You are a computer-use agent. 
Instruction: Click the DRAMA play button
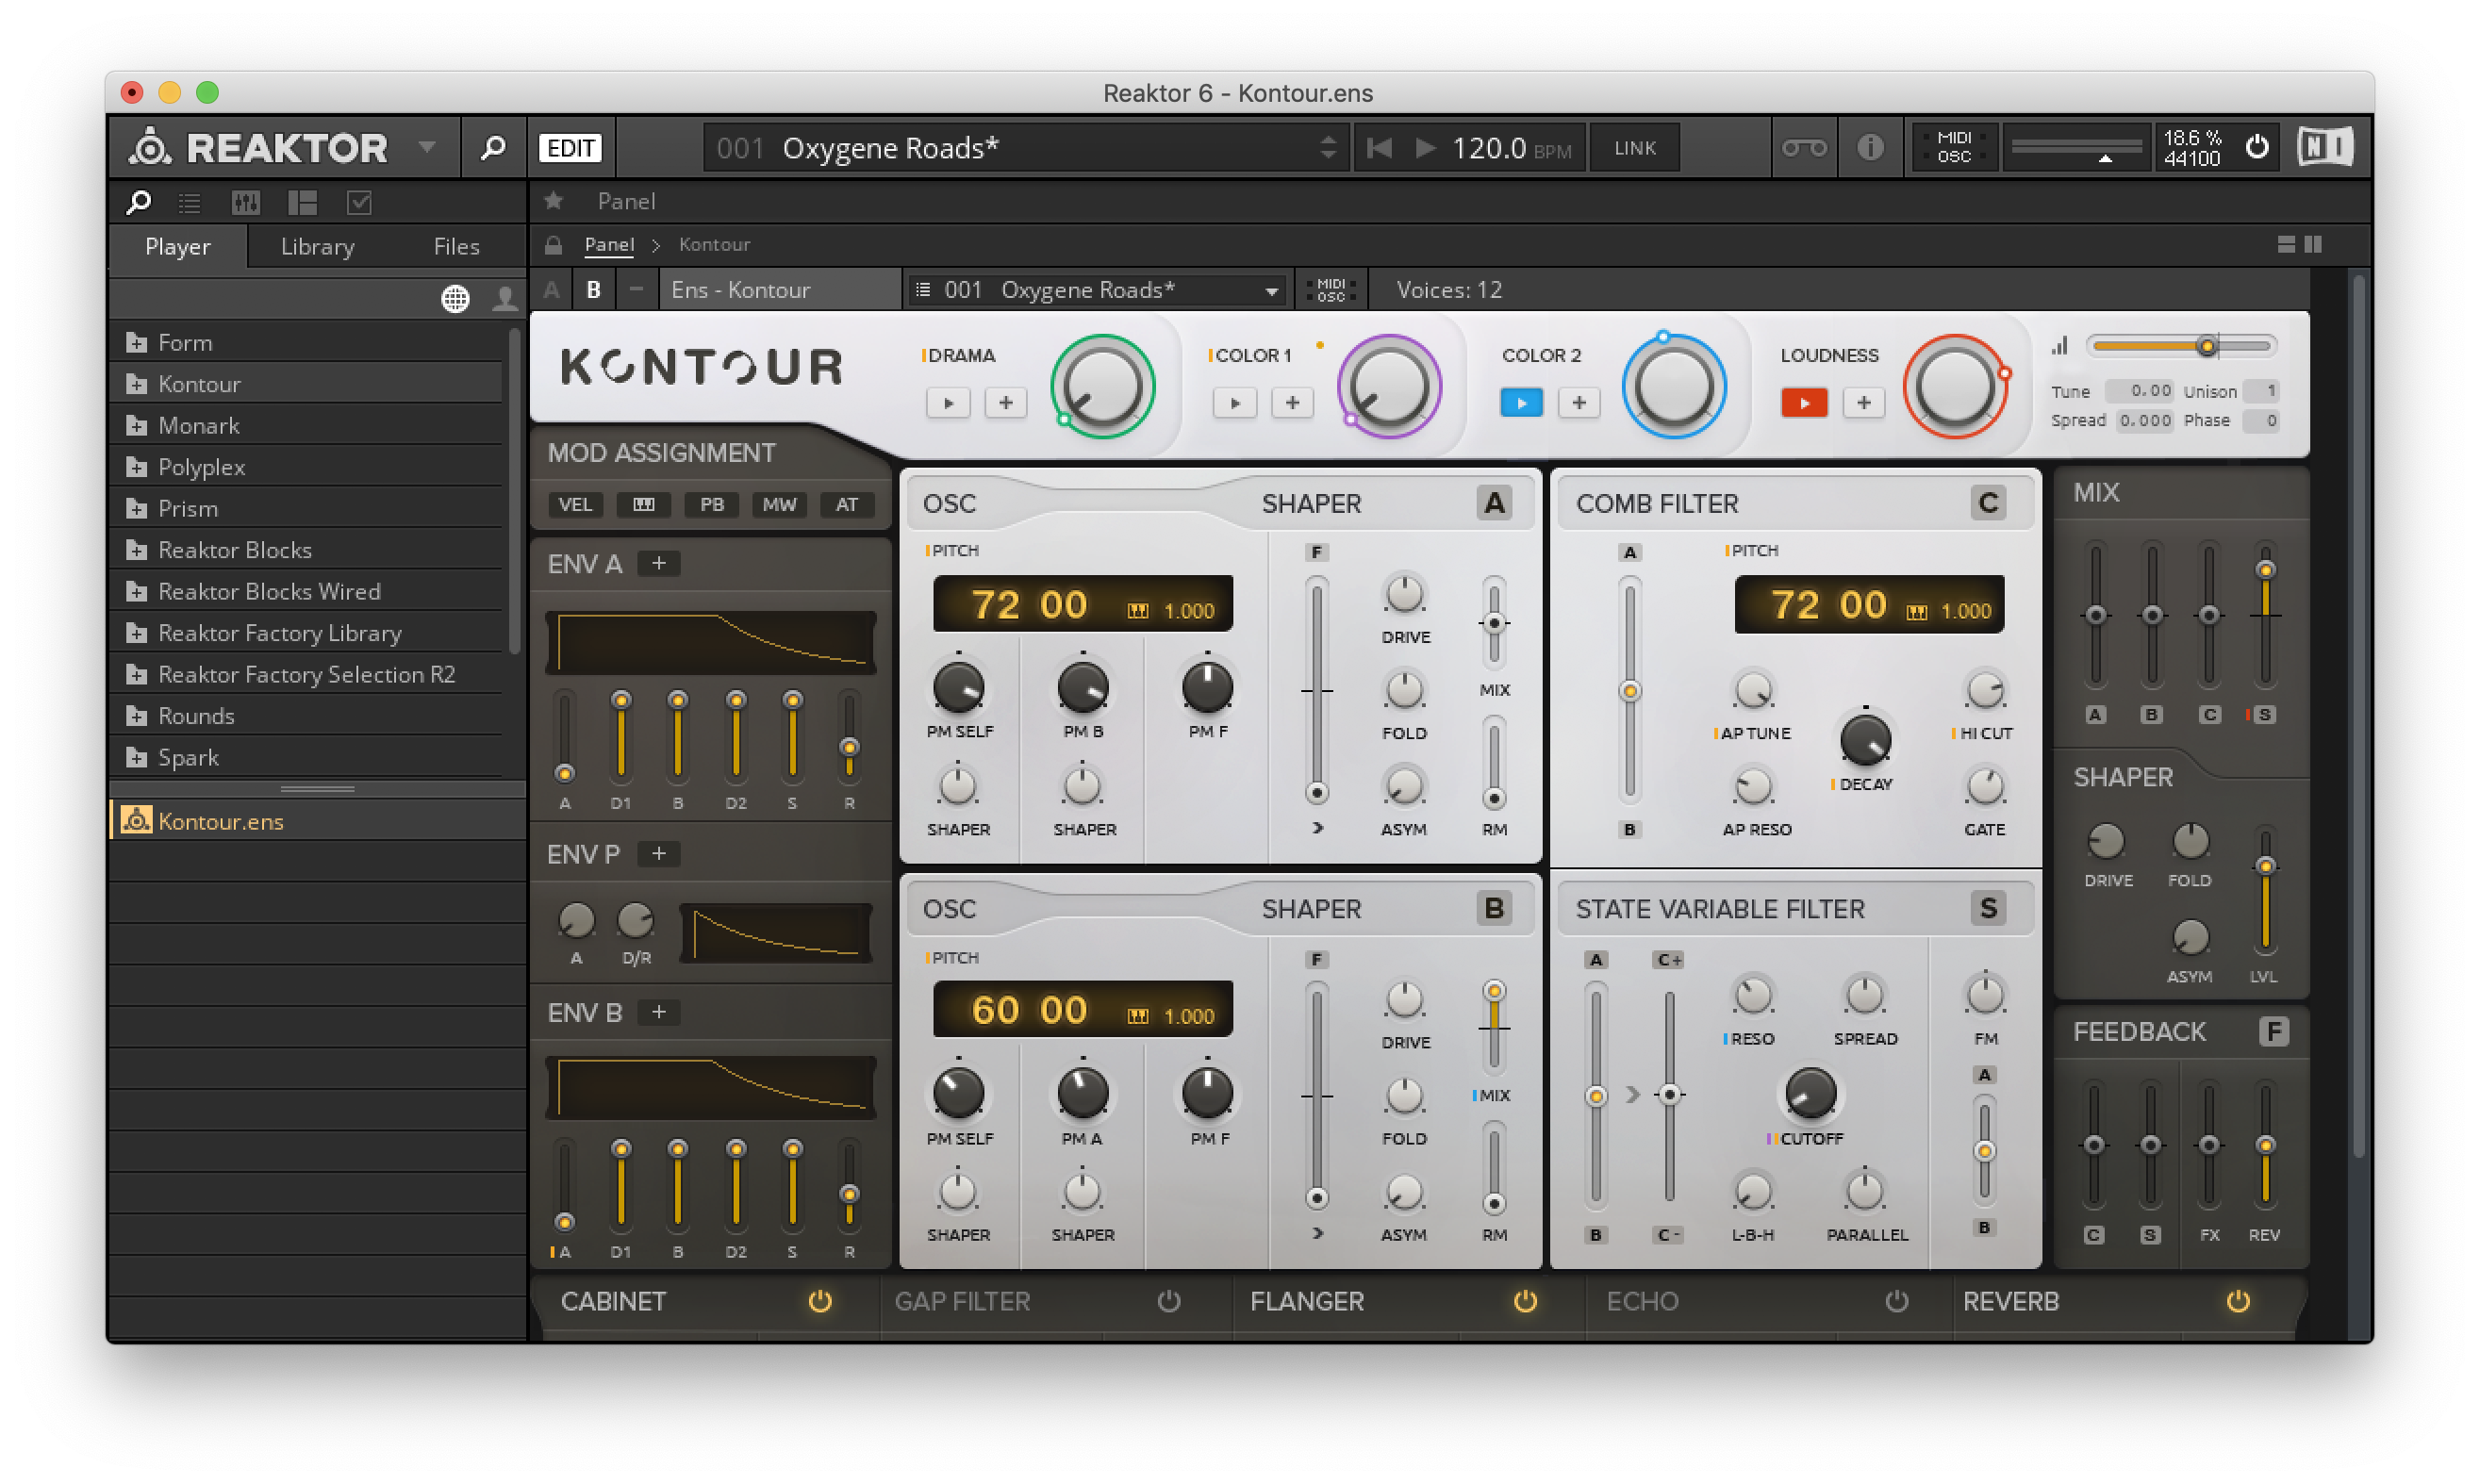pos(948,403)
